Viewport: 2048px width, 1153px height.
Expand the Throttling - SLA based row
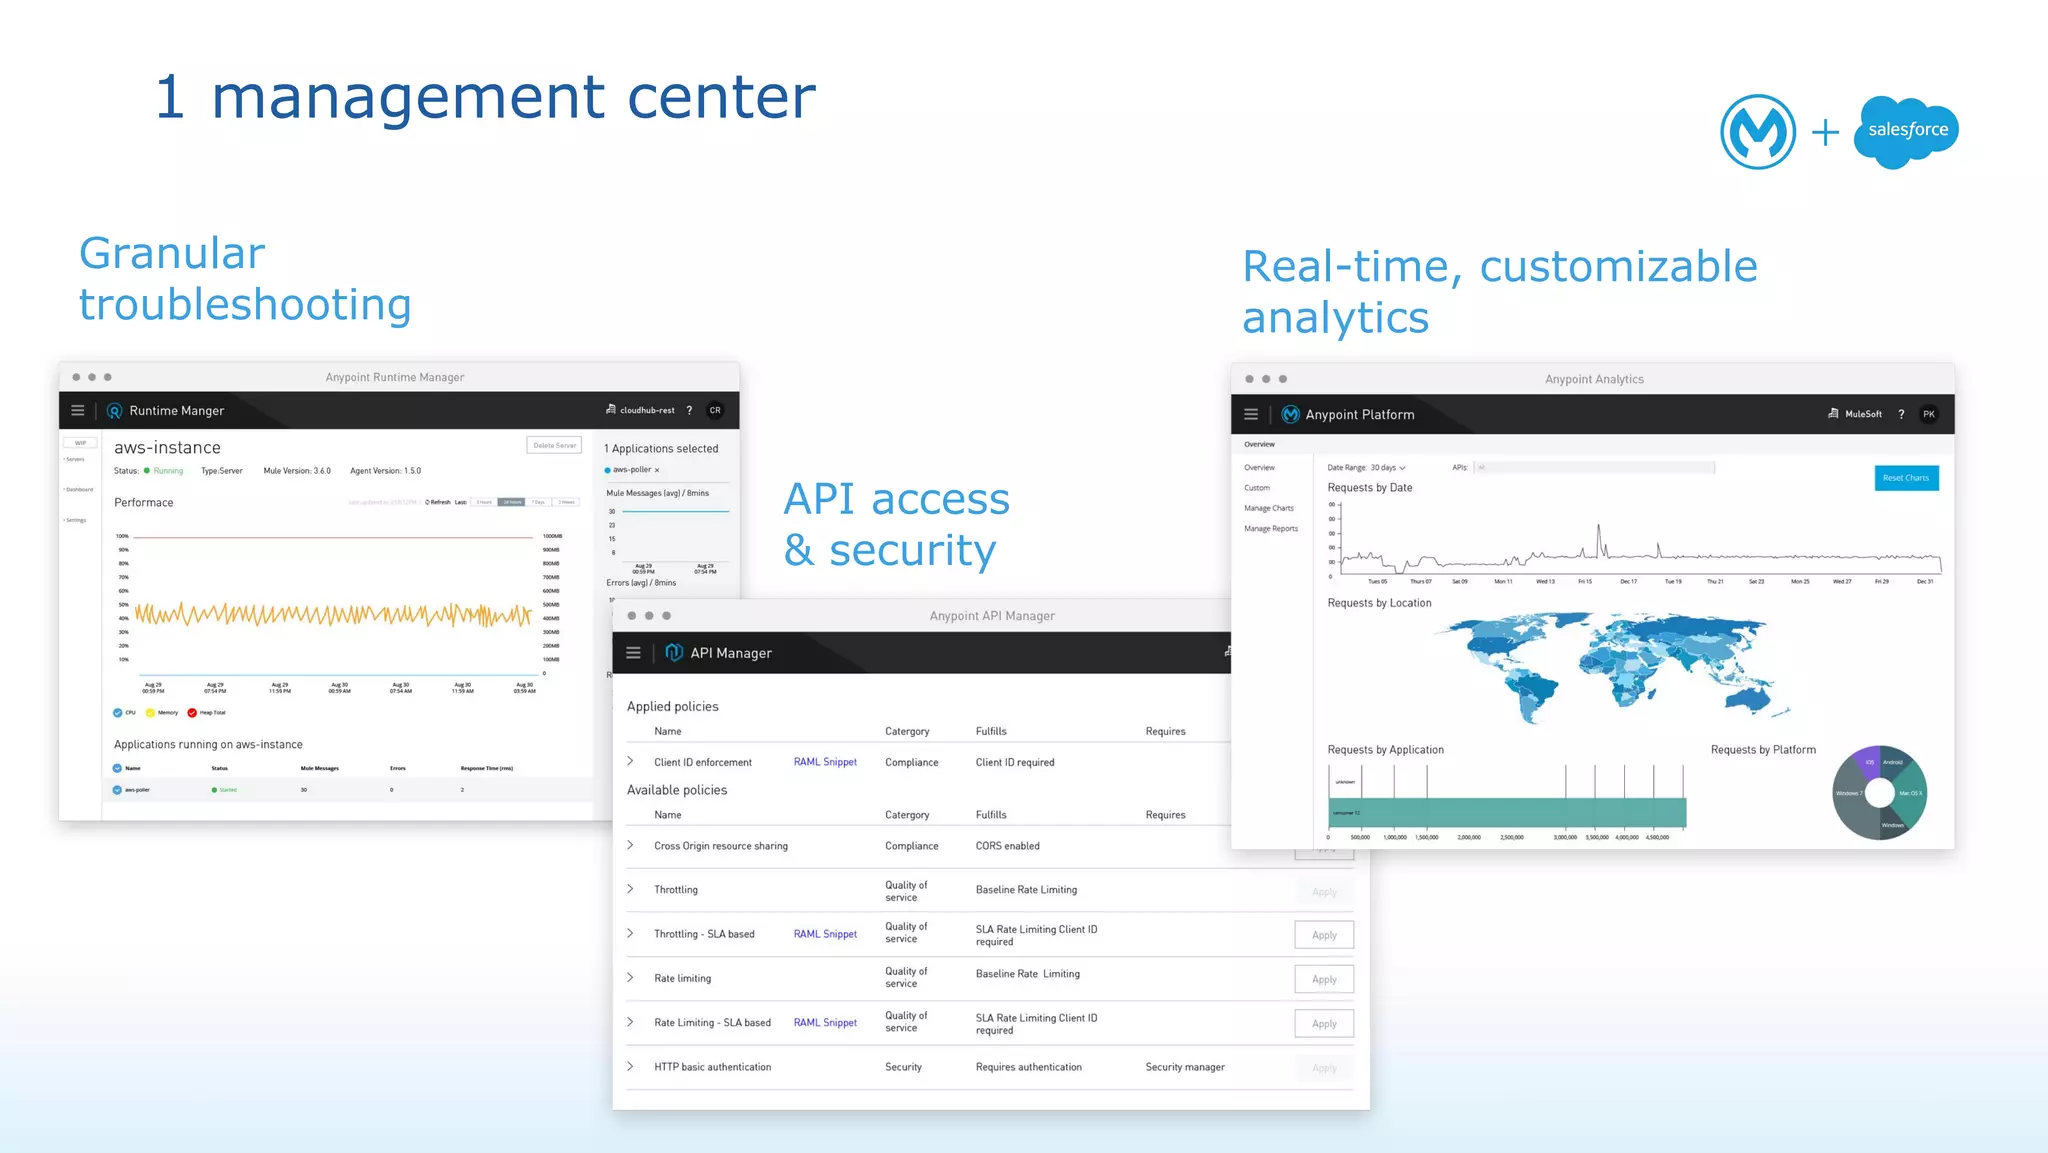tap(631, 933)
